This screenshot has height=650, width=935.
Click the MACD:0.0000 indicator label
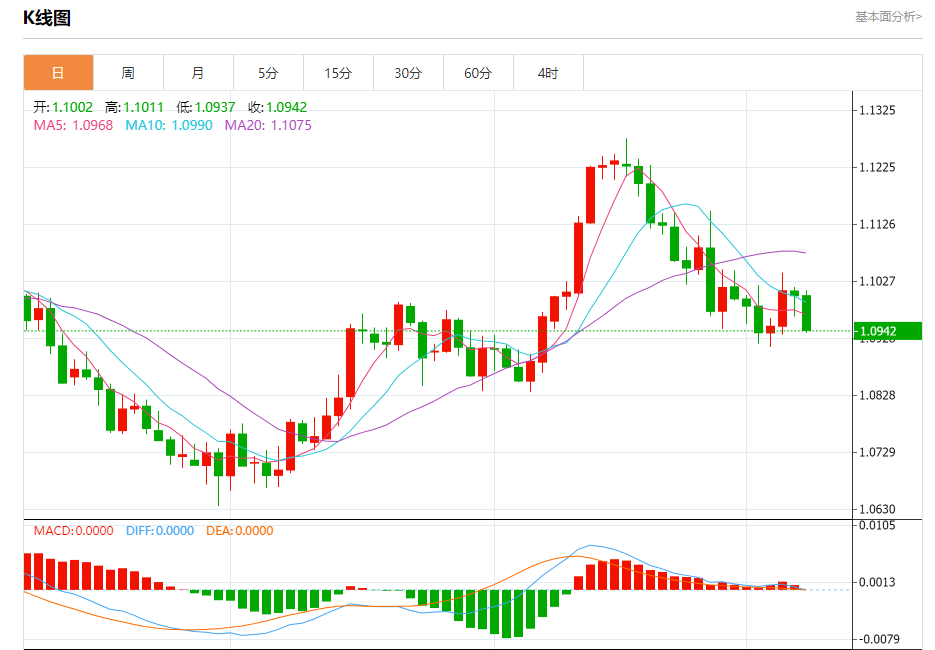pos(73,531)
